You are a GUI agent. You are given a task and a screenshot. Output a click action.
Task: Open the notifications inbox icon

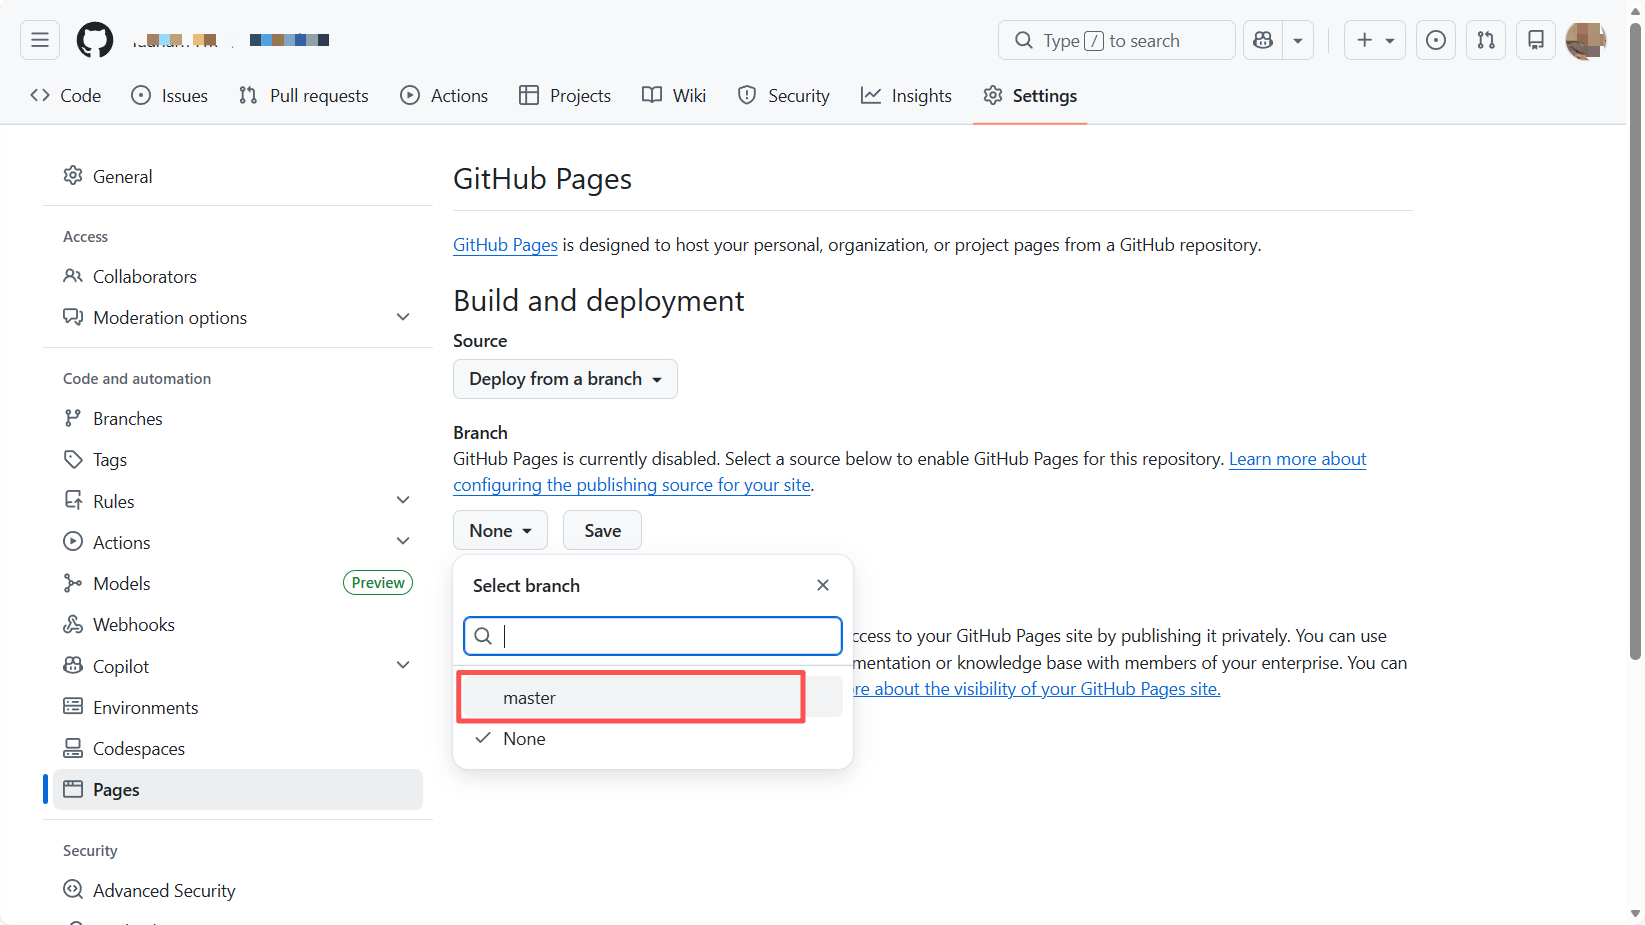pyautogui.click(x=1535, y=40)
